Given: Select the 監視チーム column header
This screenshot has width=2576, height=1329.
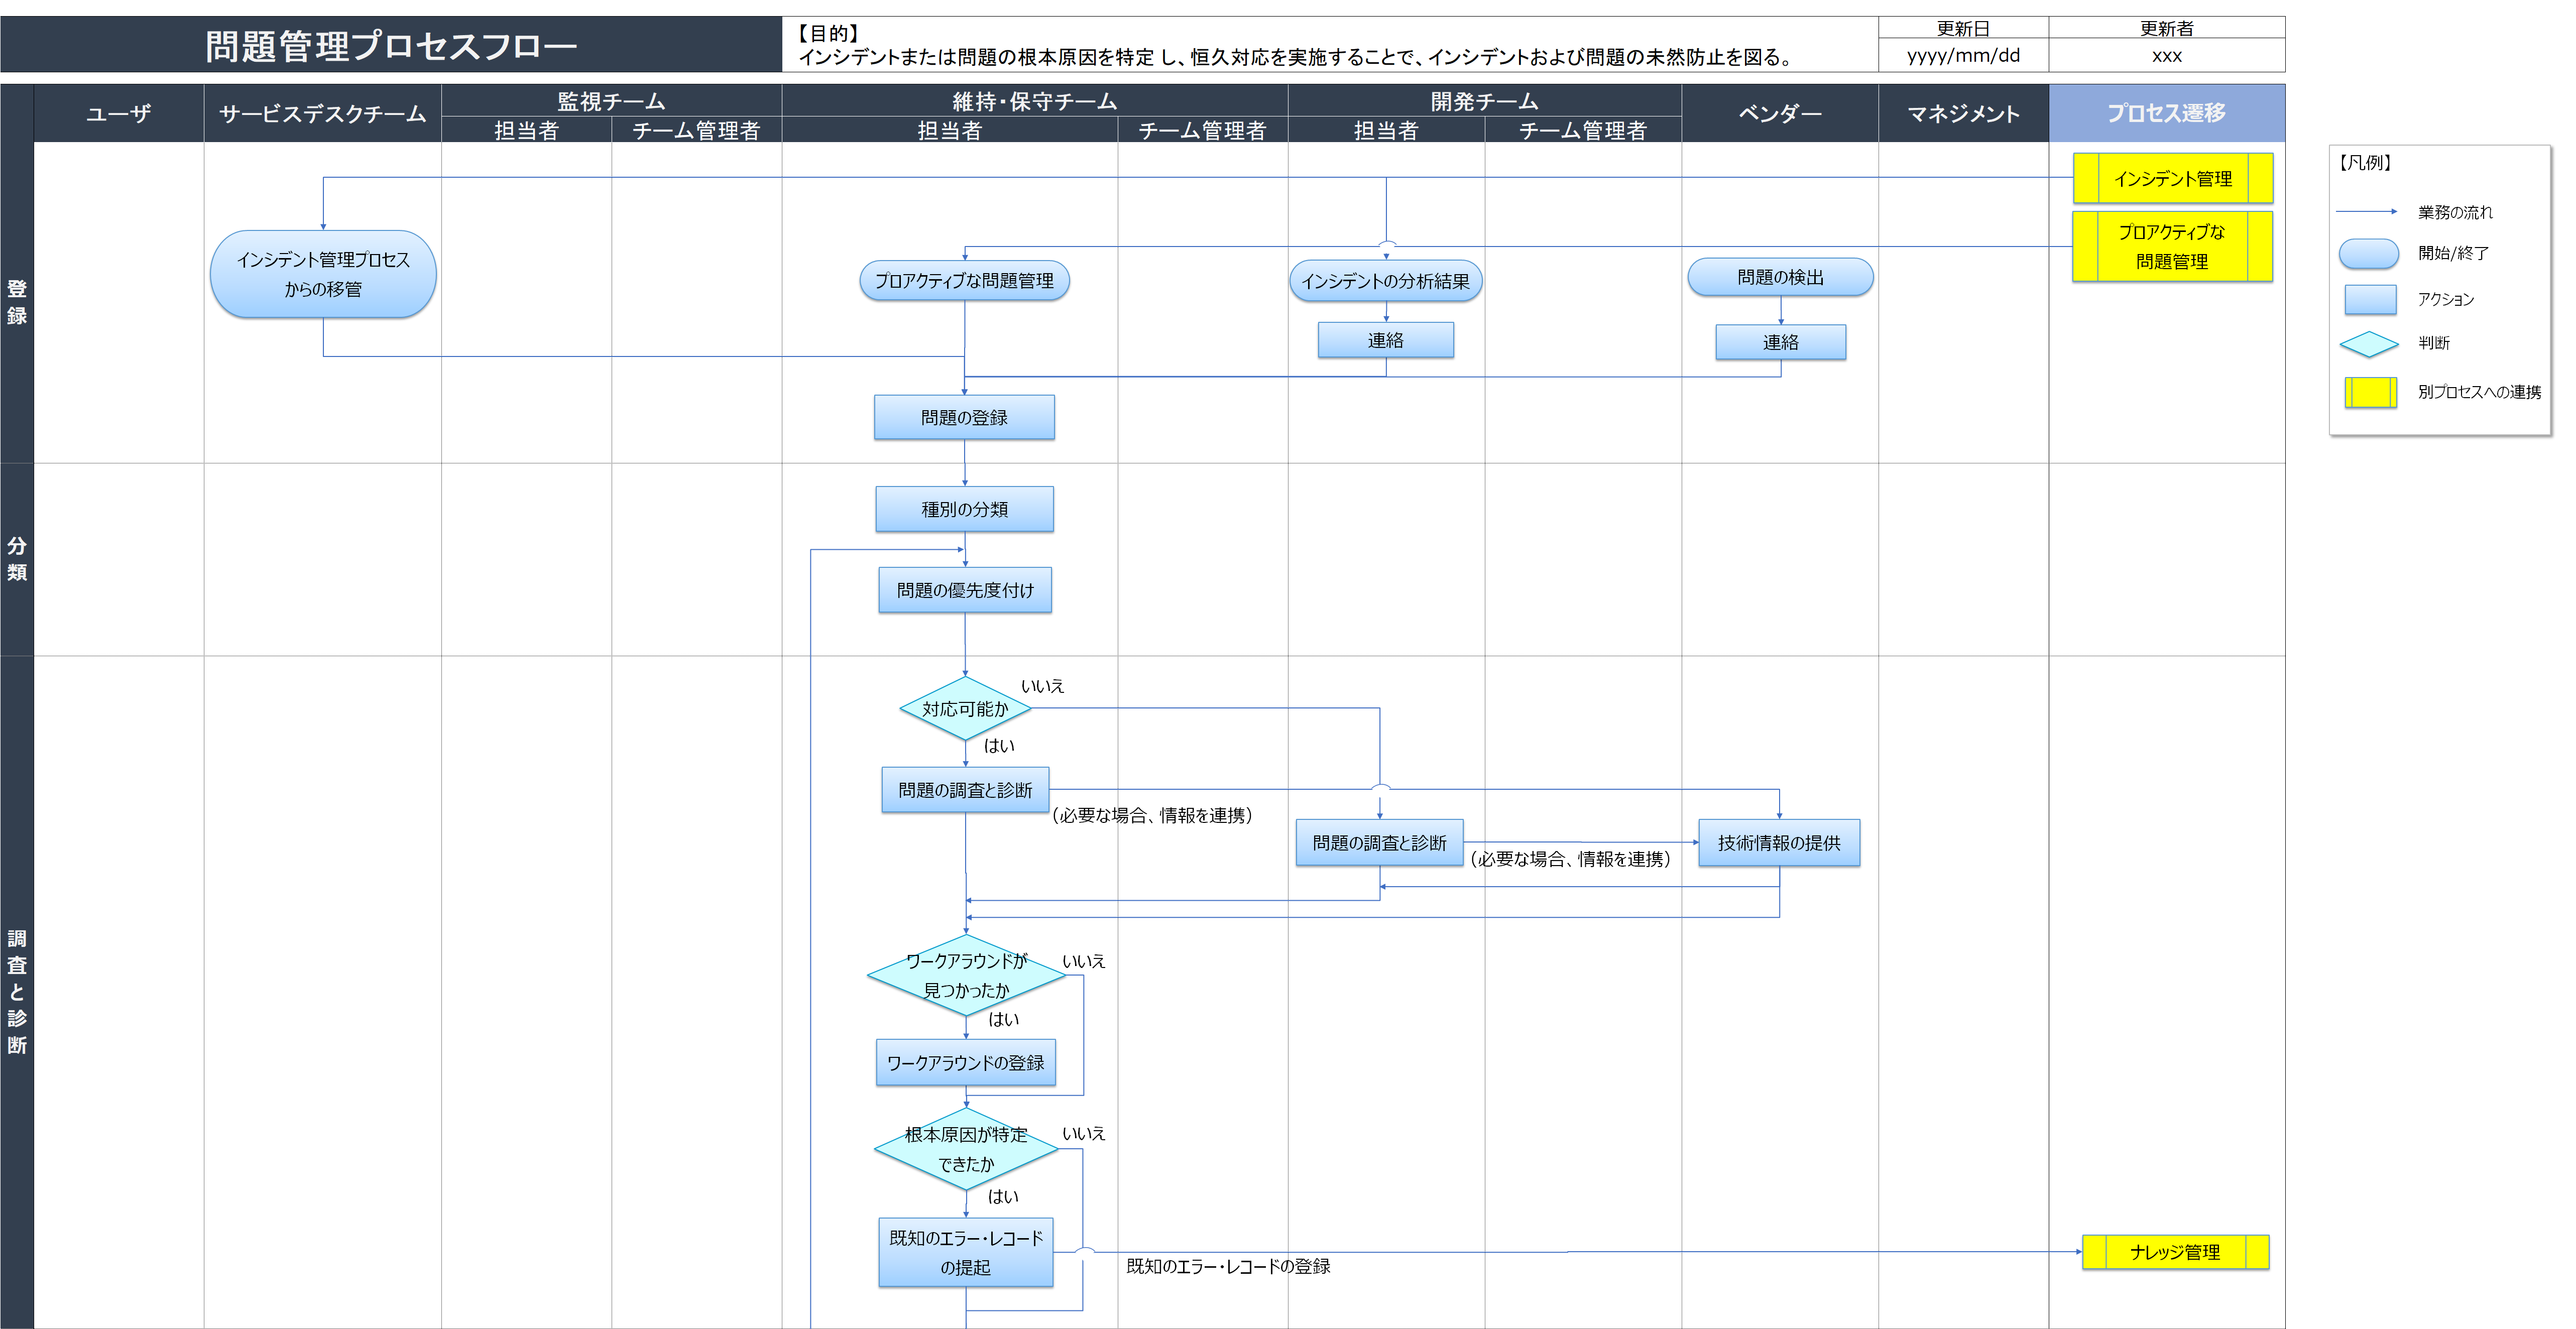Looking at the screenshot, I should coord(611,101).
